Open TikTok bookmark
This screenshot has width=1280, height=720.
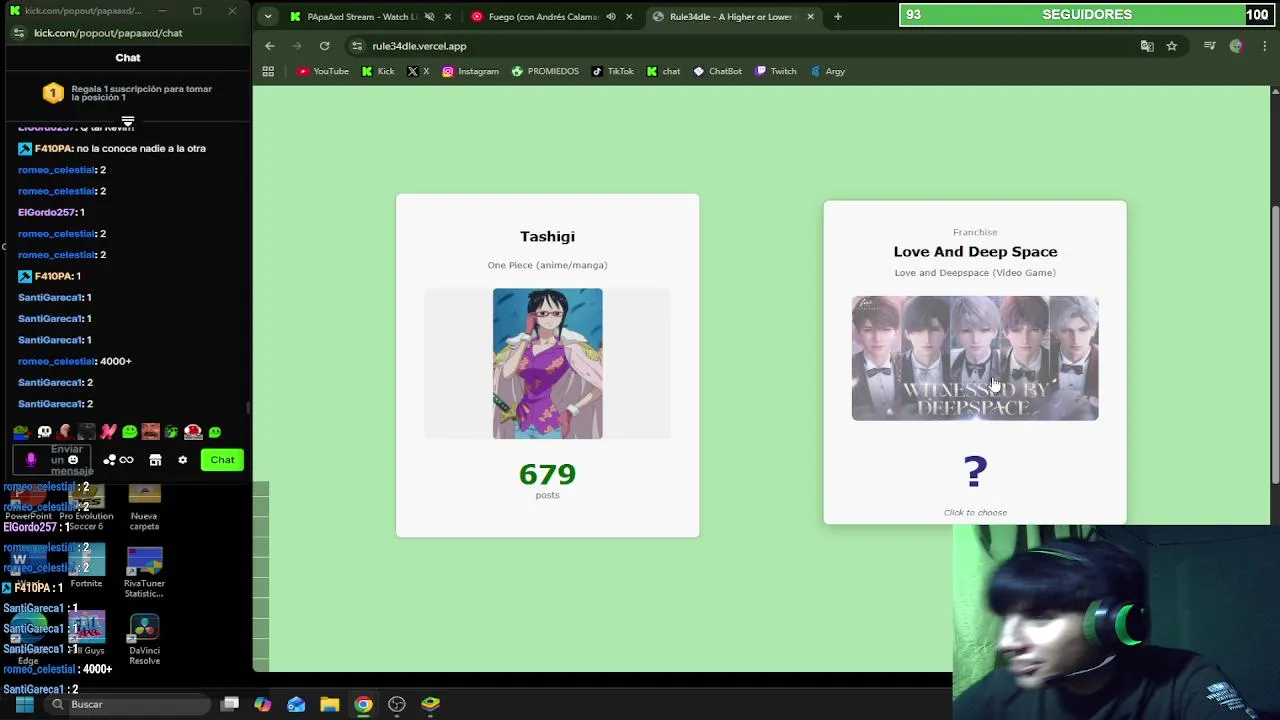pyautogui.click(x=613, y=71)
